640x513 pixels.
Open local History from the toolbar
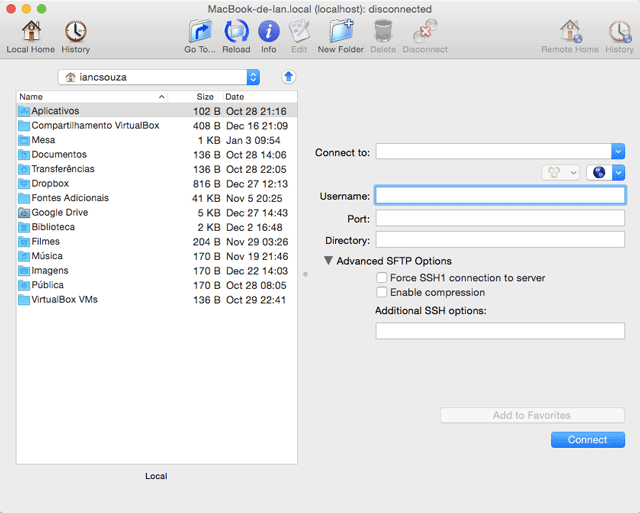(75, 33)
